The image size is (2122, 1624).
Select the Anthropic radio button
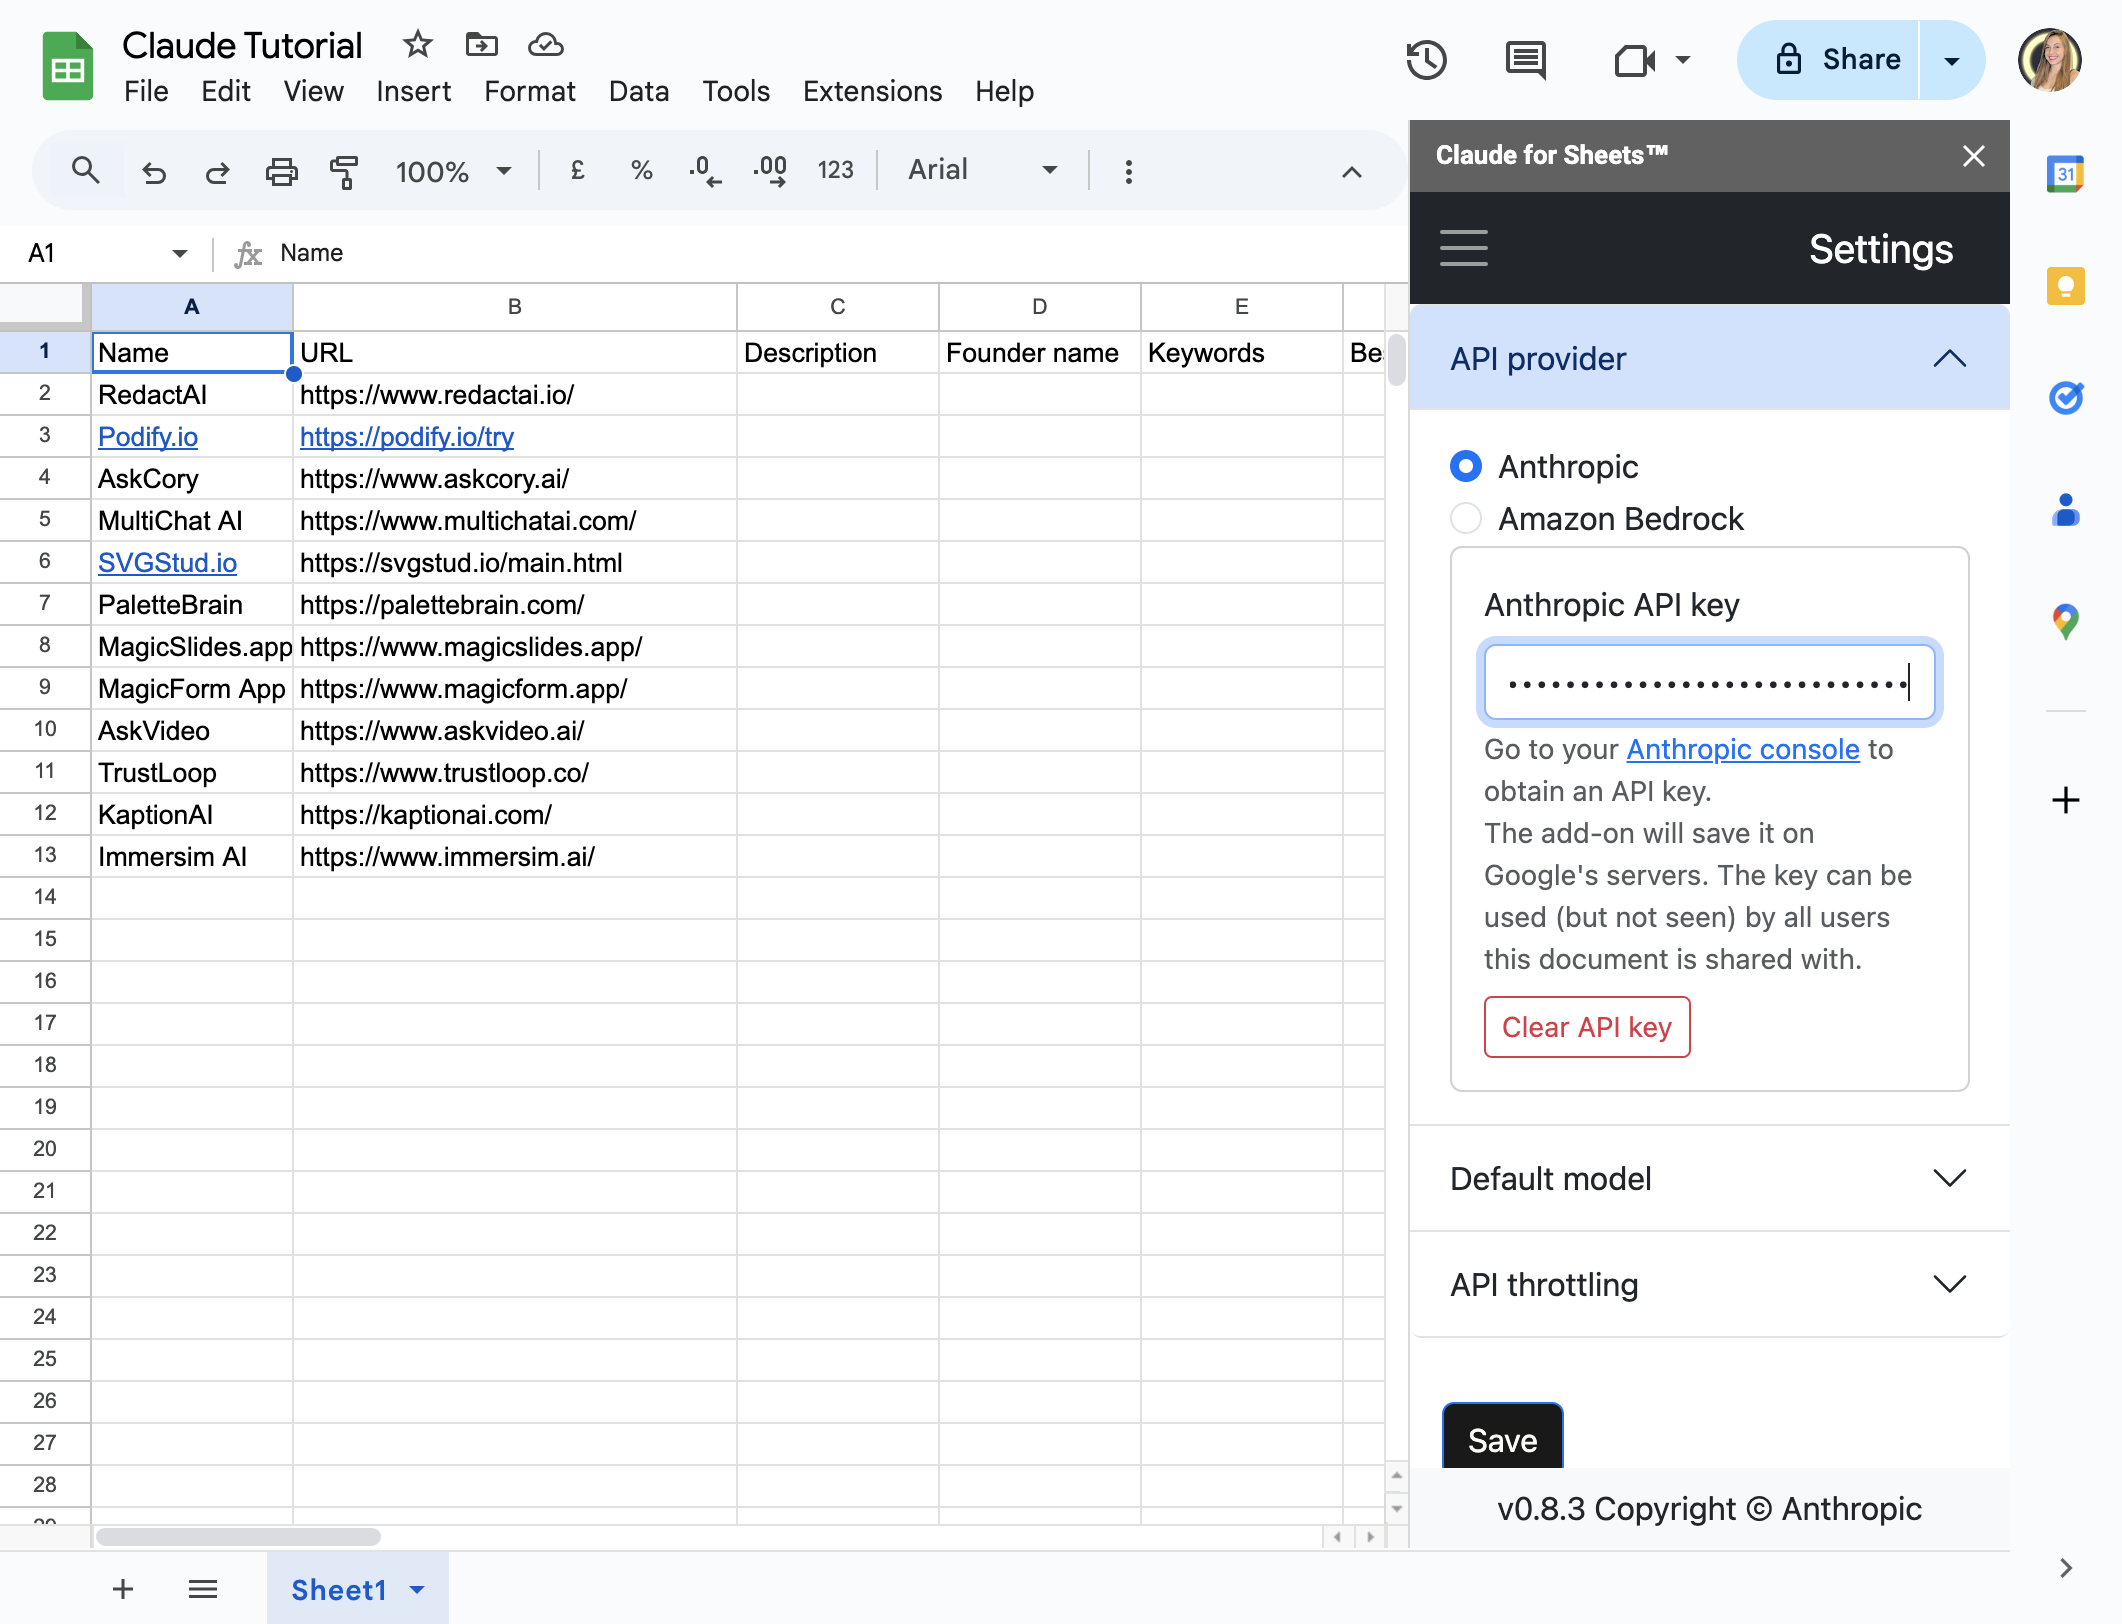[1465, 466]
